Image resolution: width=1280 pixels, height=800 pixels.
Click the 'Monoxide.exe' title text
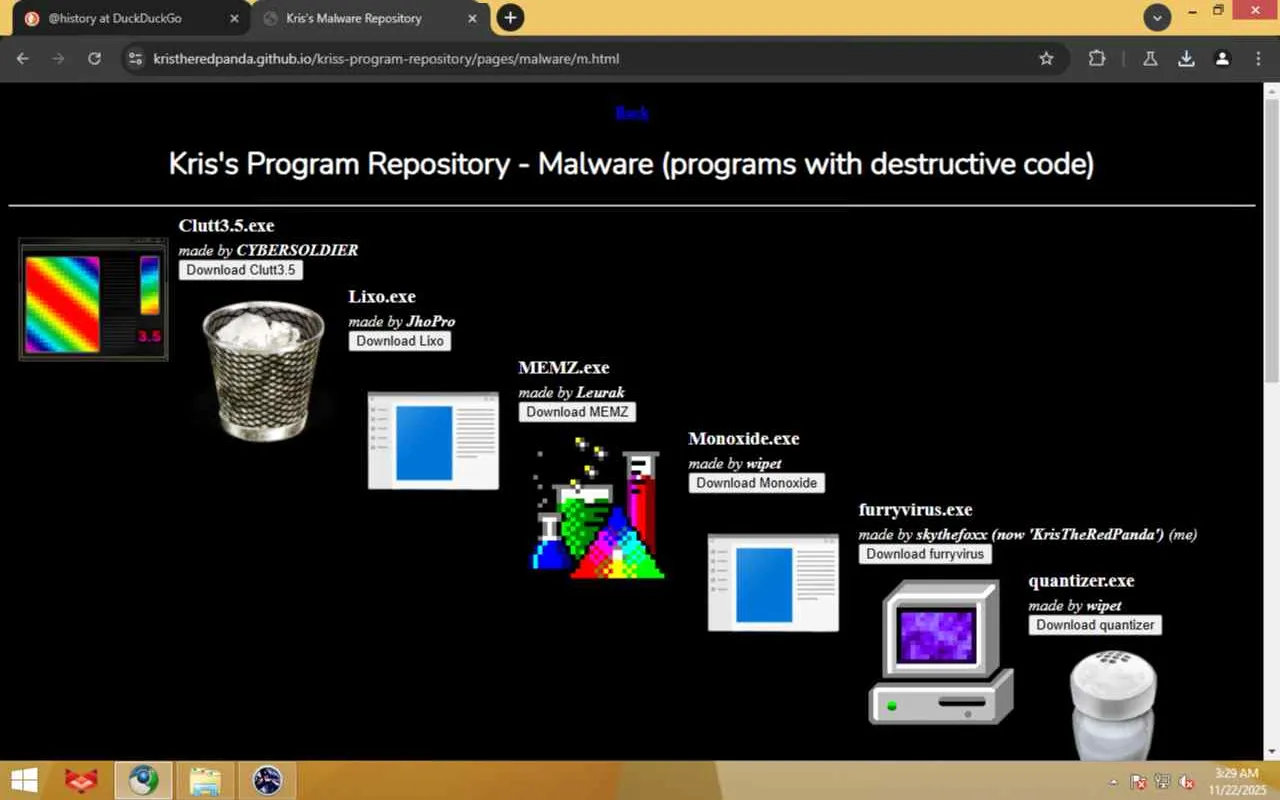[744, 439]
